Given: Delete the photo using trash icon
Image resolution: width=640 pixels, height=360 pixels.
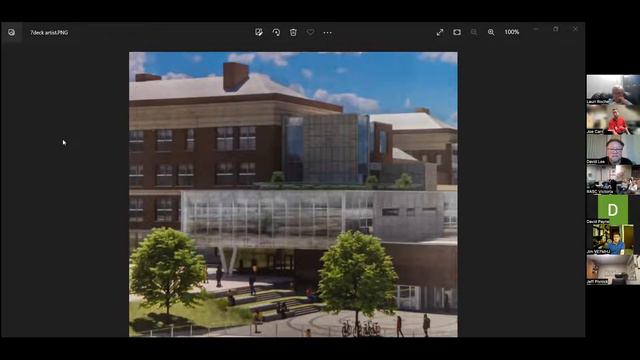Looking at the screenshot, I should coord(293,32).
